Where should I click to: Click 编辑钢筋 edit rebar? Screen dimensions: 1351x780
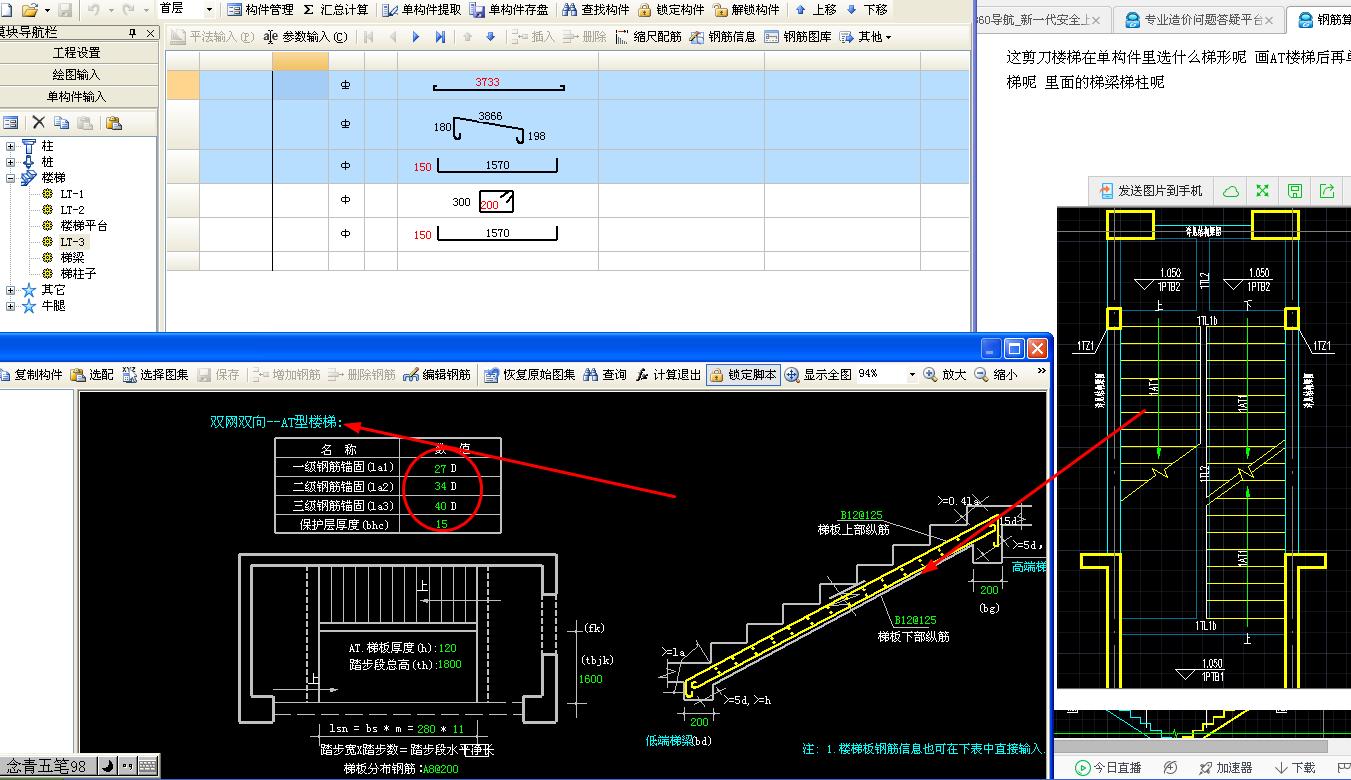click(x=437, y=375)
